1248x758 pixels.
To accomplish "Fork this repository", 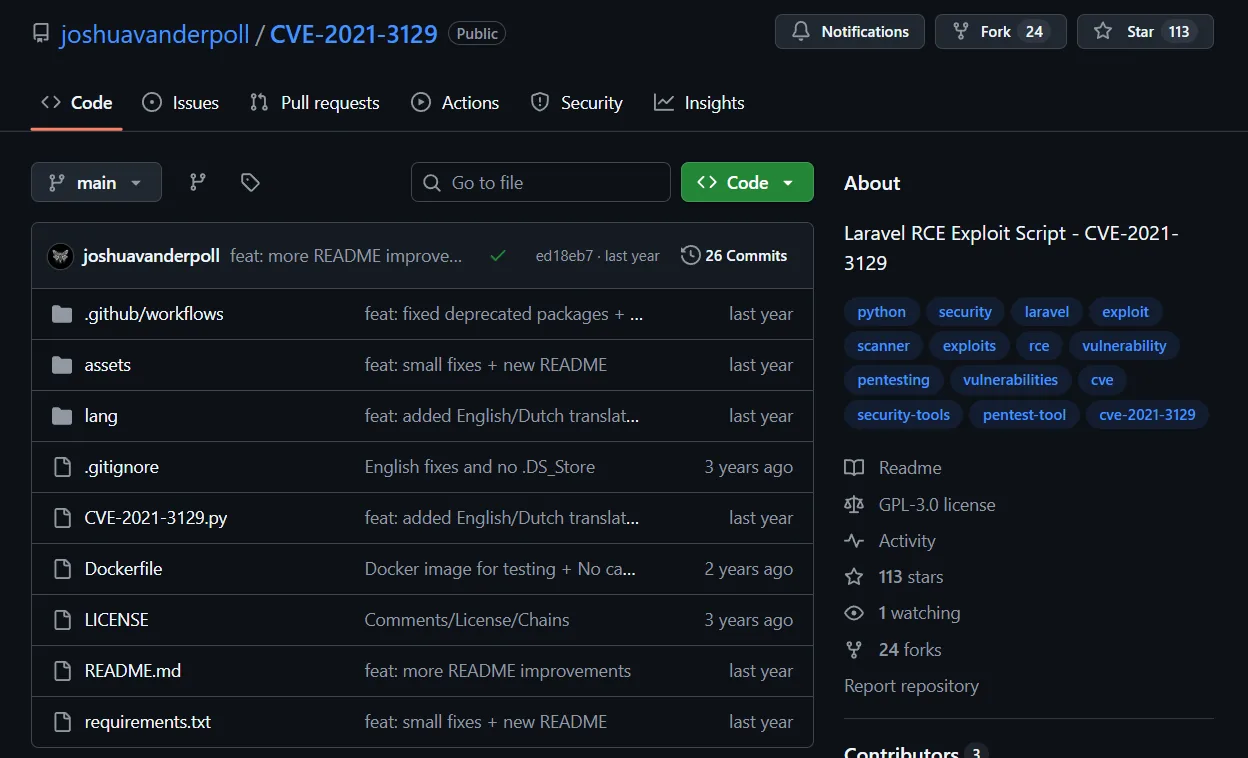I will pos(1000,32).
